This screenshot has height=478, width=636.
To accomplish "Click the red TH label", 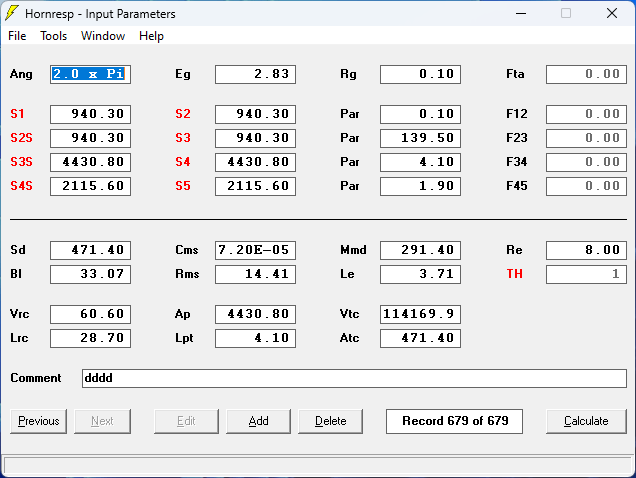I will click(514, 273).
